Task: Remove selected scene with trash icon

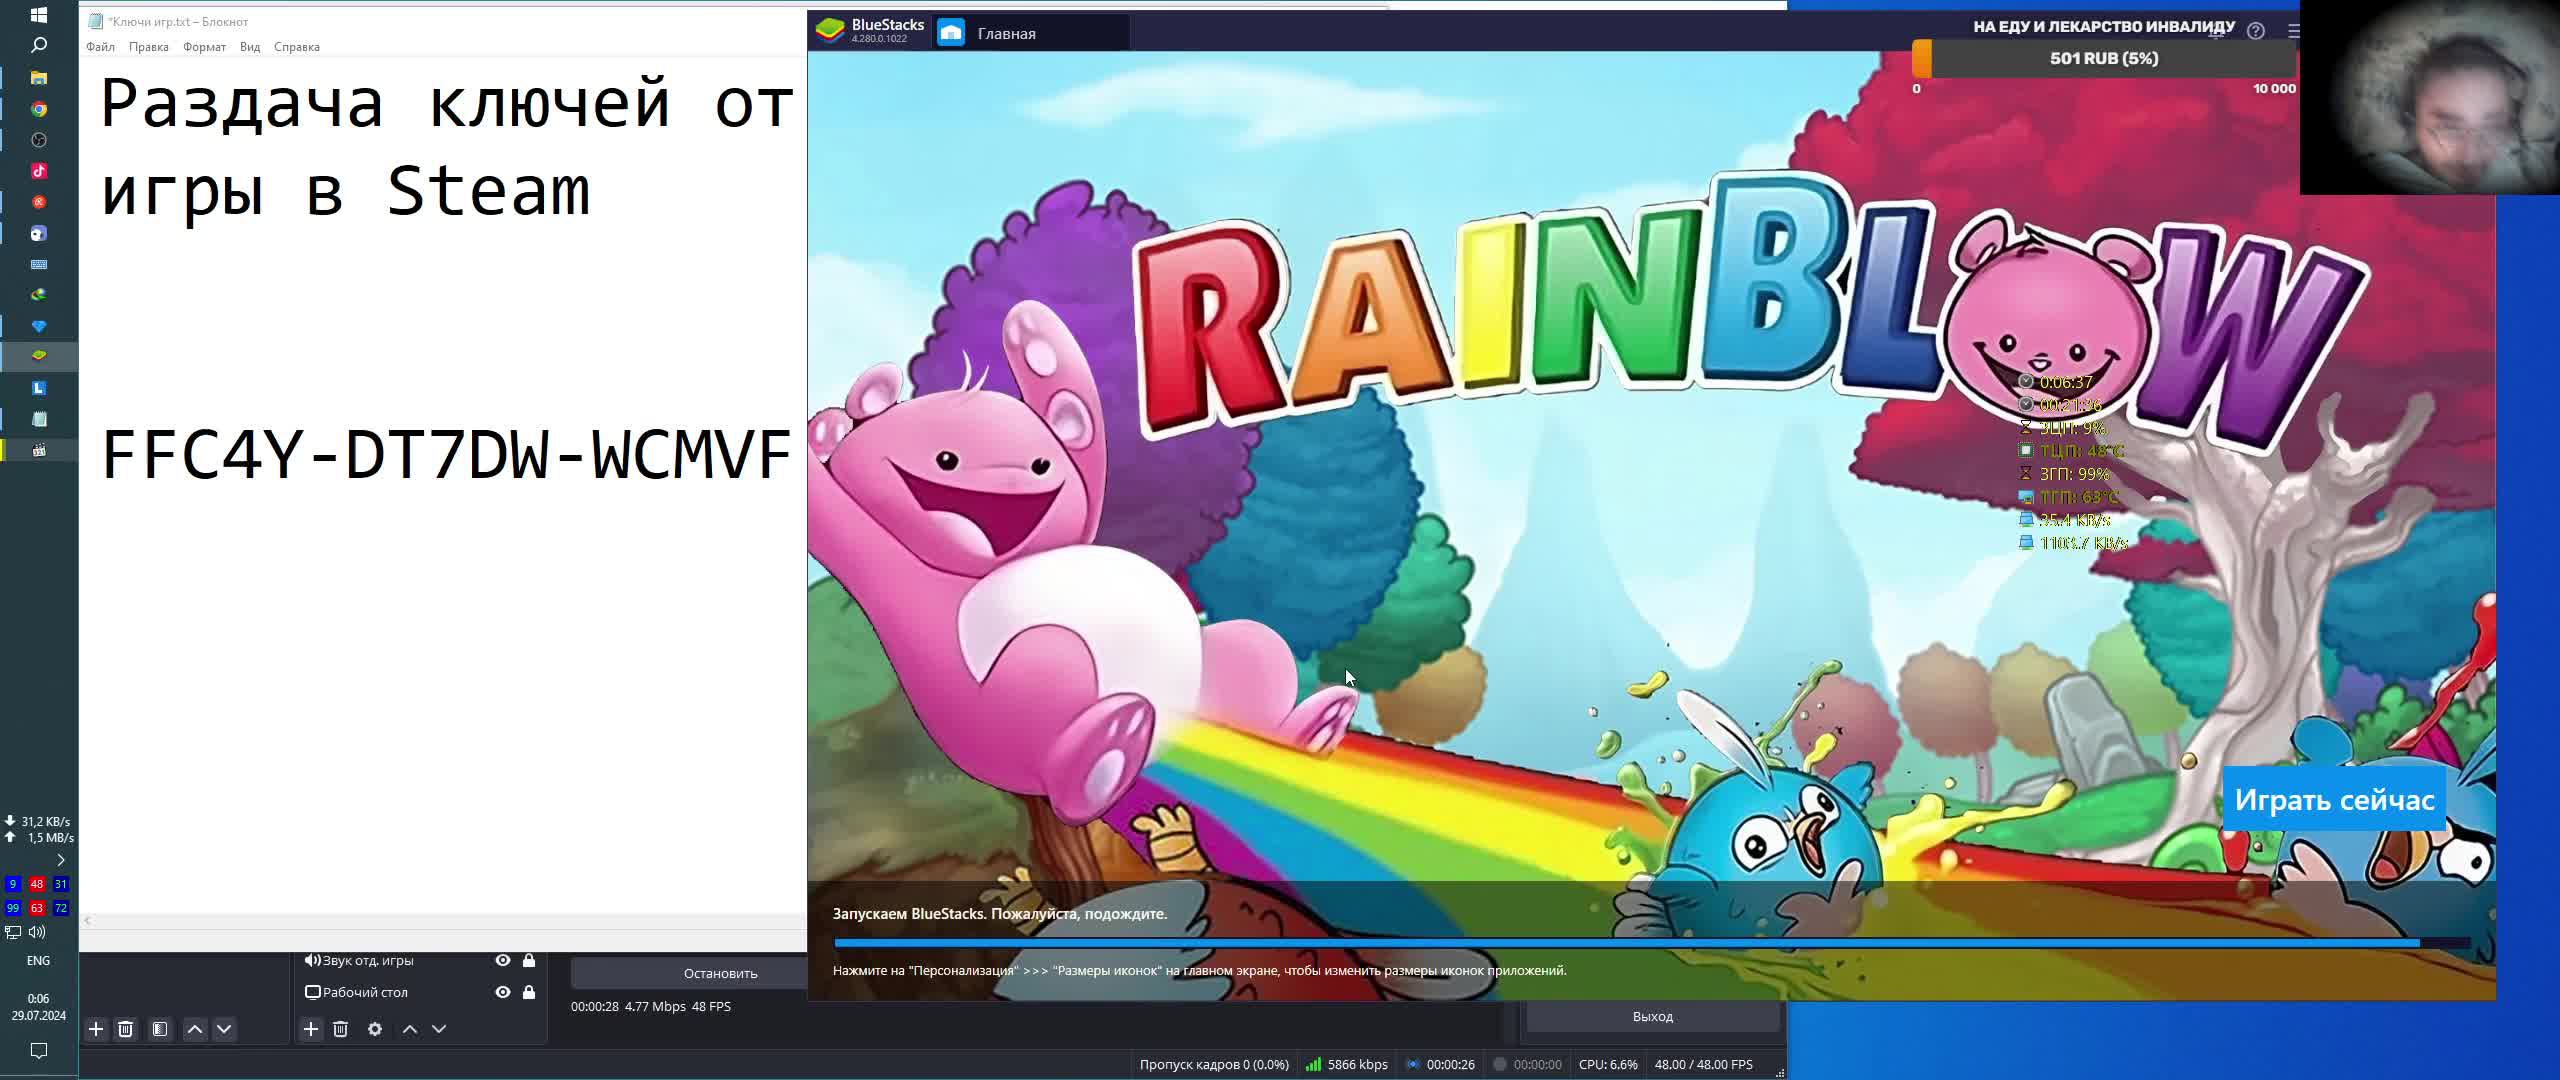Action: 125,1029
